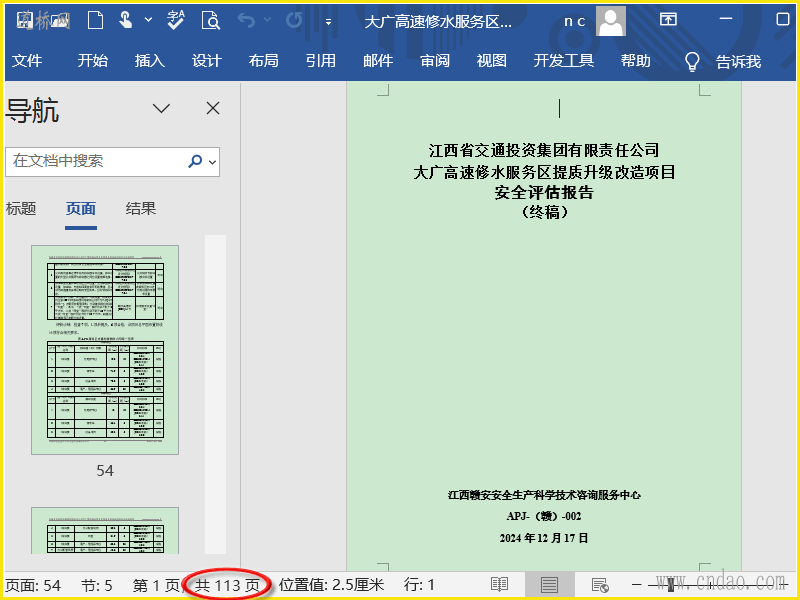Screen dimensions: 800x600
Task: Open the 文件 menu
Action: coord(27,61)
